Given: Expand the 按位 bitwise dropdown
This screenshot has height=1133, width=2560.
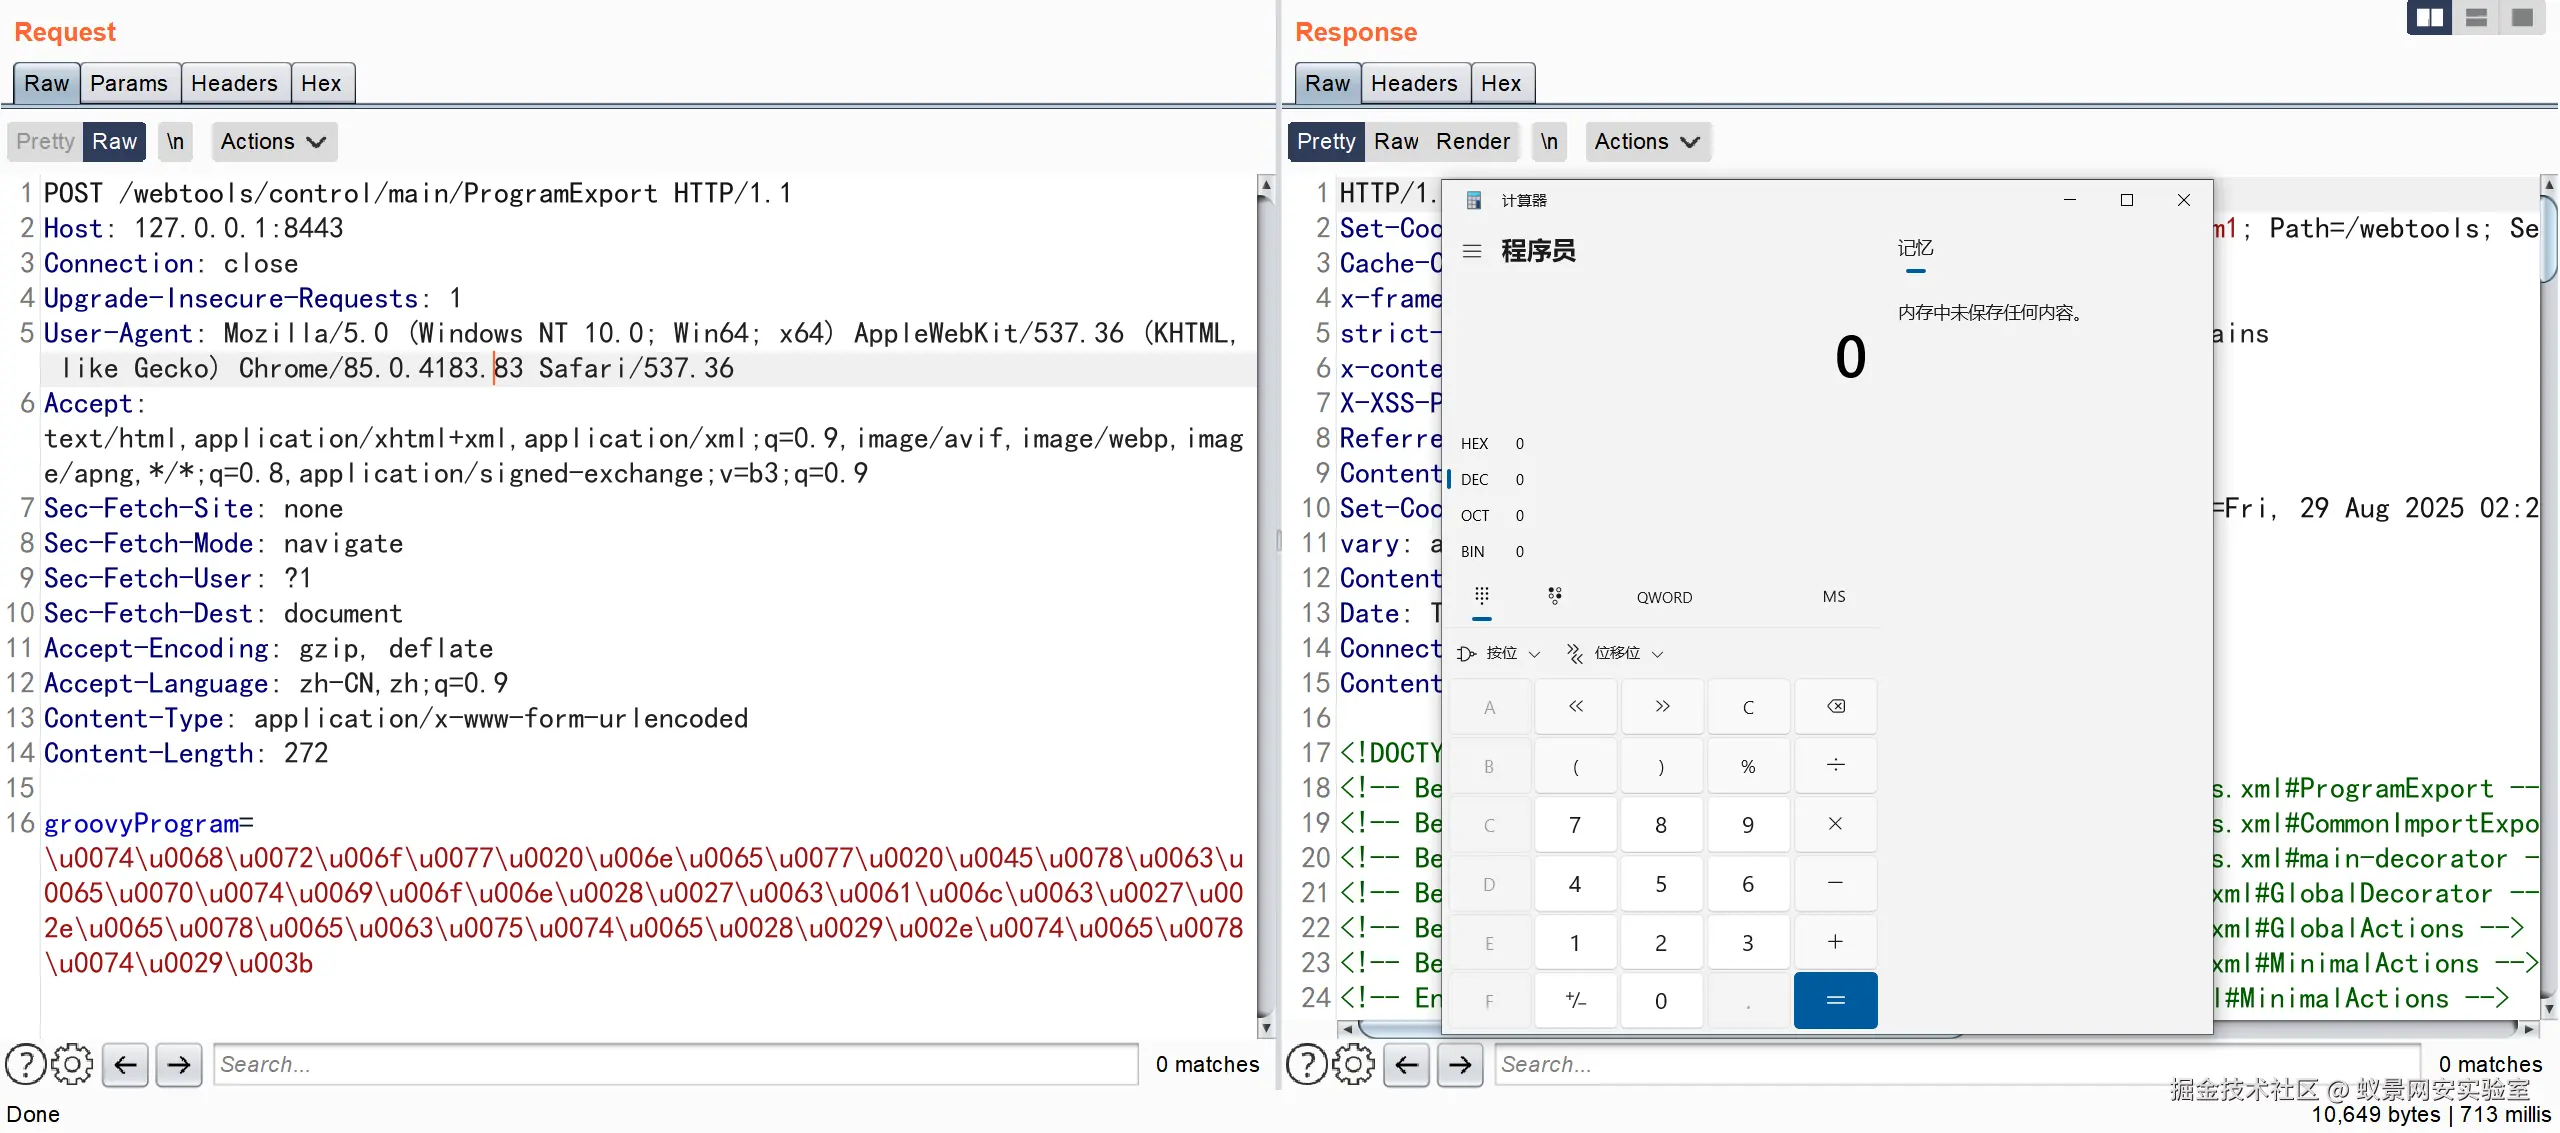Looking at the screenshot, I should 1499,653.
